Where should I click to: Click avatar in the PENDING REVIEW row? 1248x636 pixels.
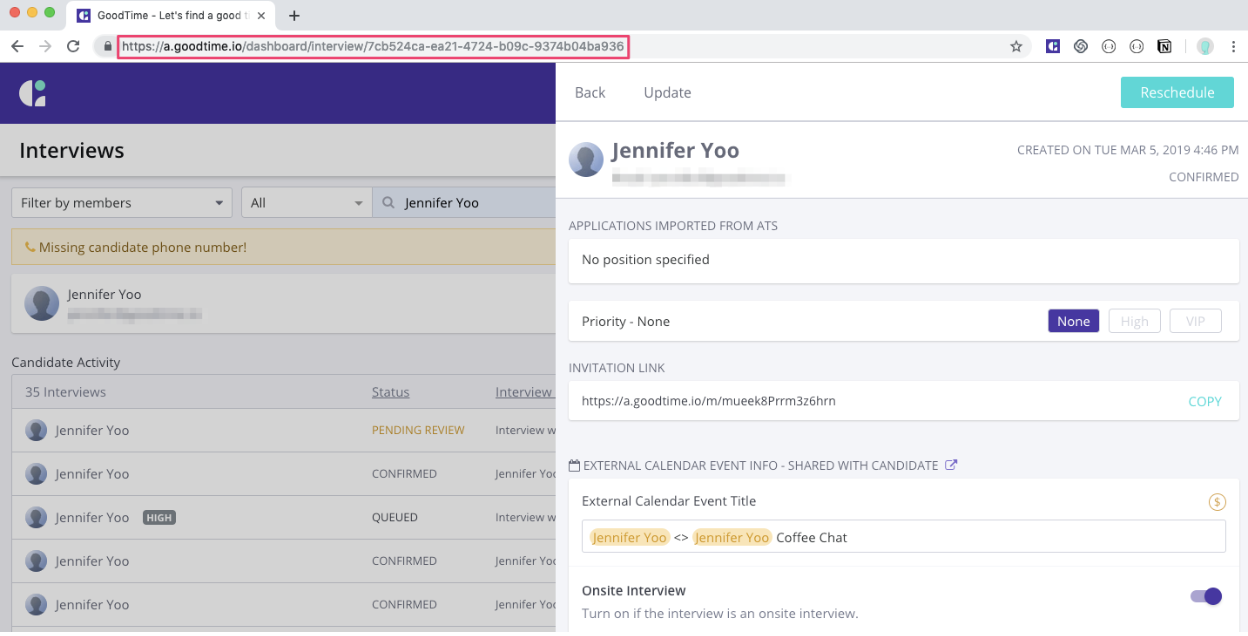click(x=36, y=430)
